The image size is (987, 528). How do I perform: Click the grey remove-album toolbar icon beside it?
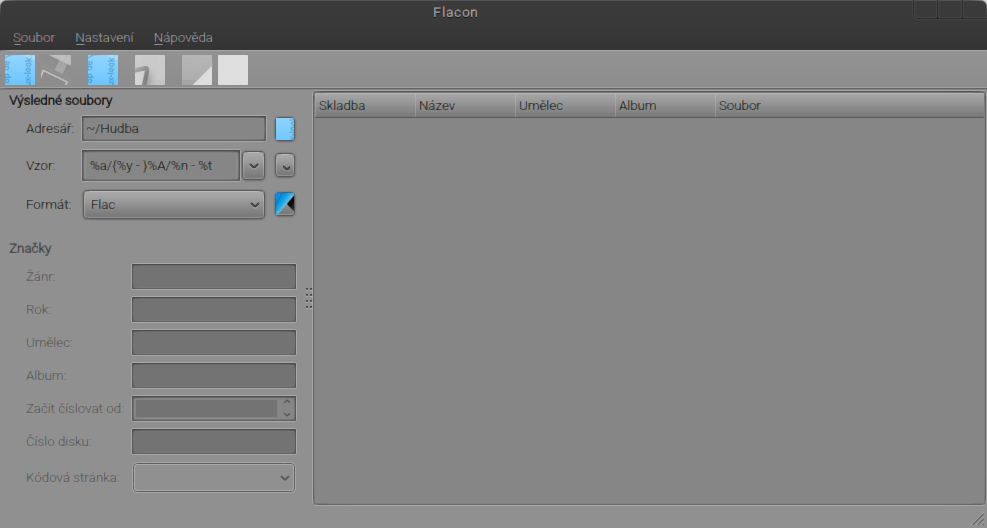point(56,70)
